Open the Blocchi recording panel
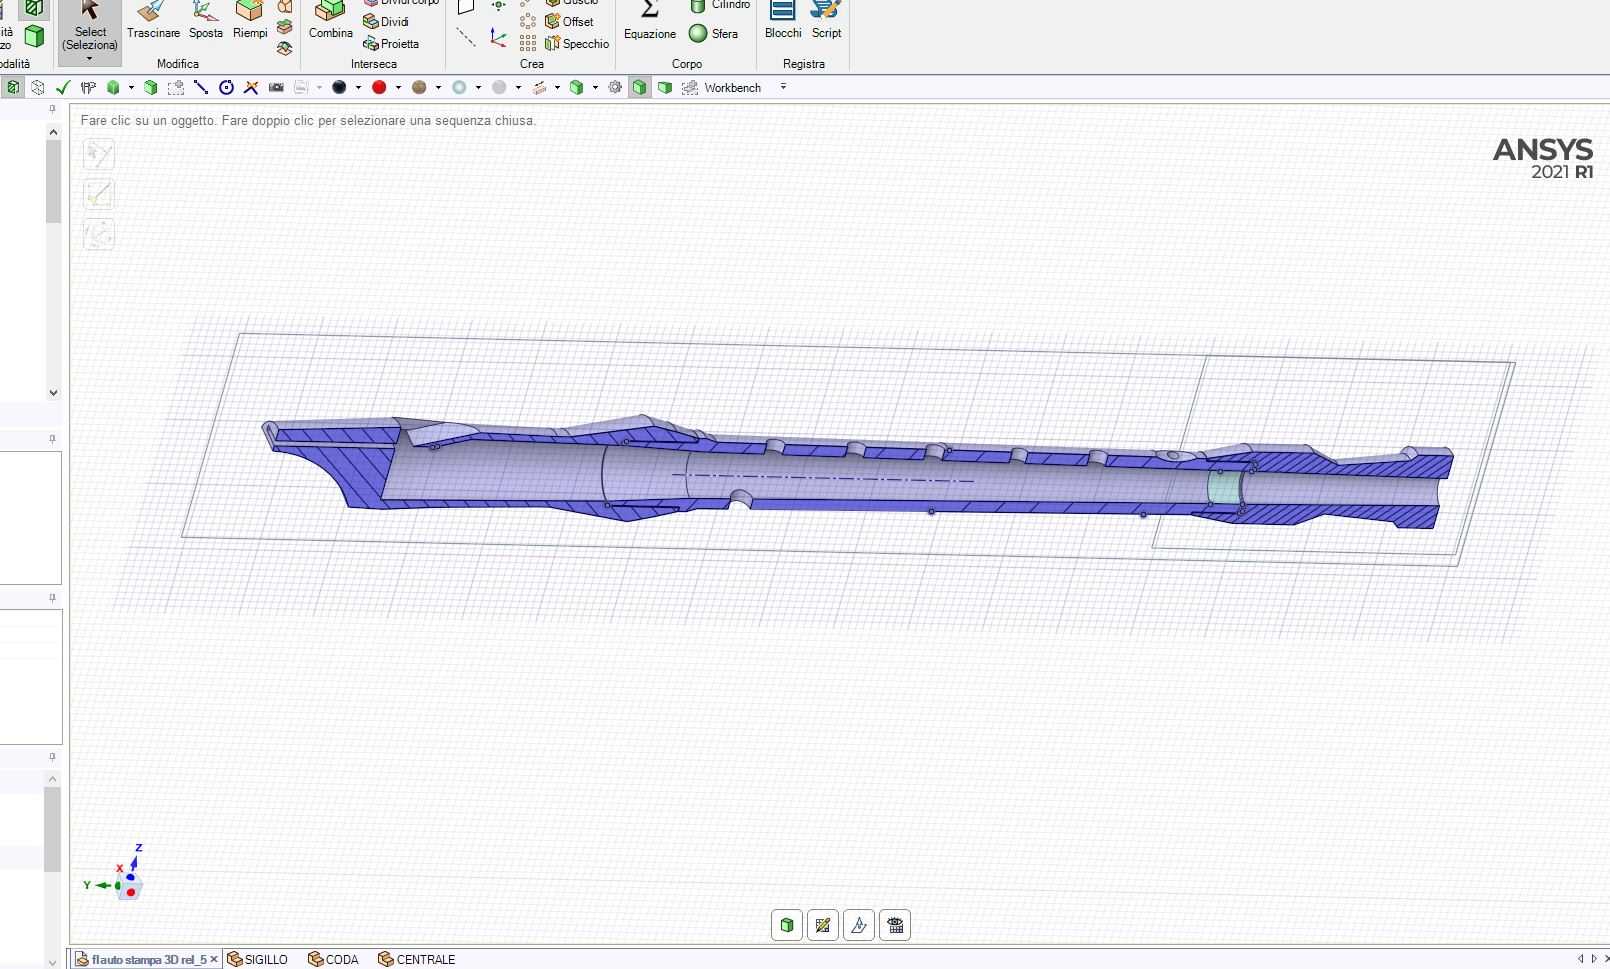 tap(783, 22)
